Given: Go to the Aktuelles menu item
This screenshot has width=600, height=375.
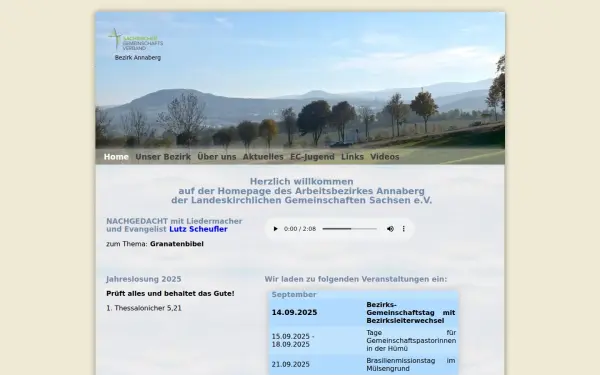Looking at the screenshot, I should pyautogui.click(x=263, y=157).
